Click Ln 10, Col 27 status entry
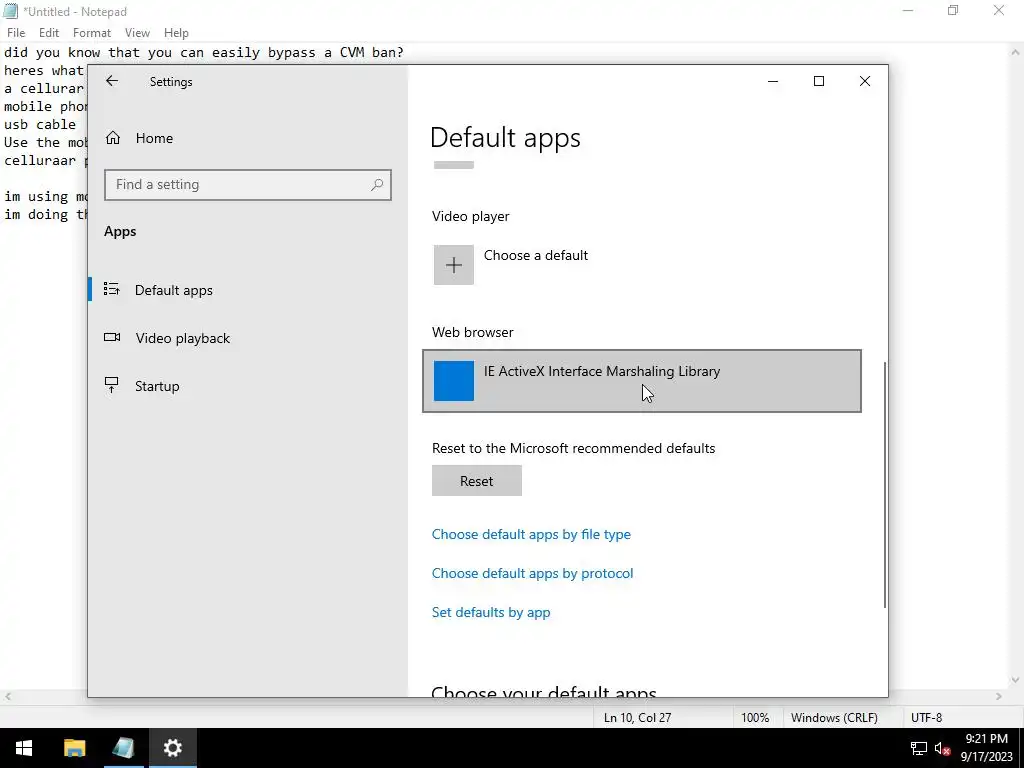 pos(637,718)
